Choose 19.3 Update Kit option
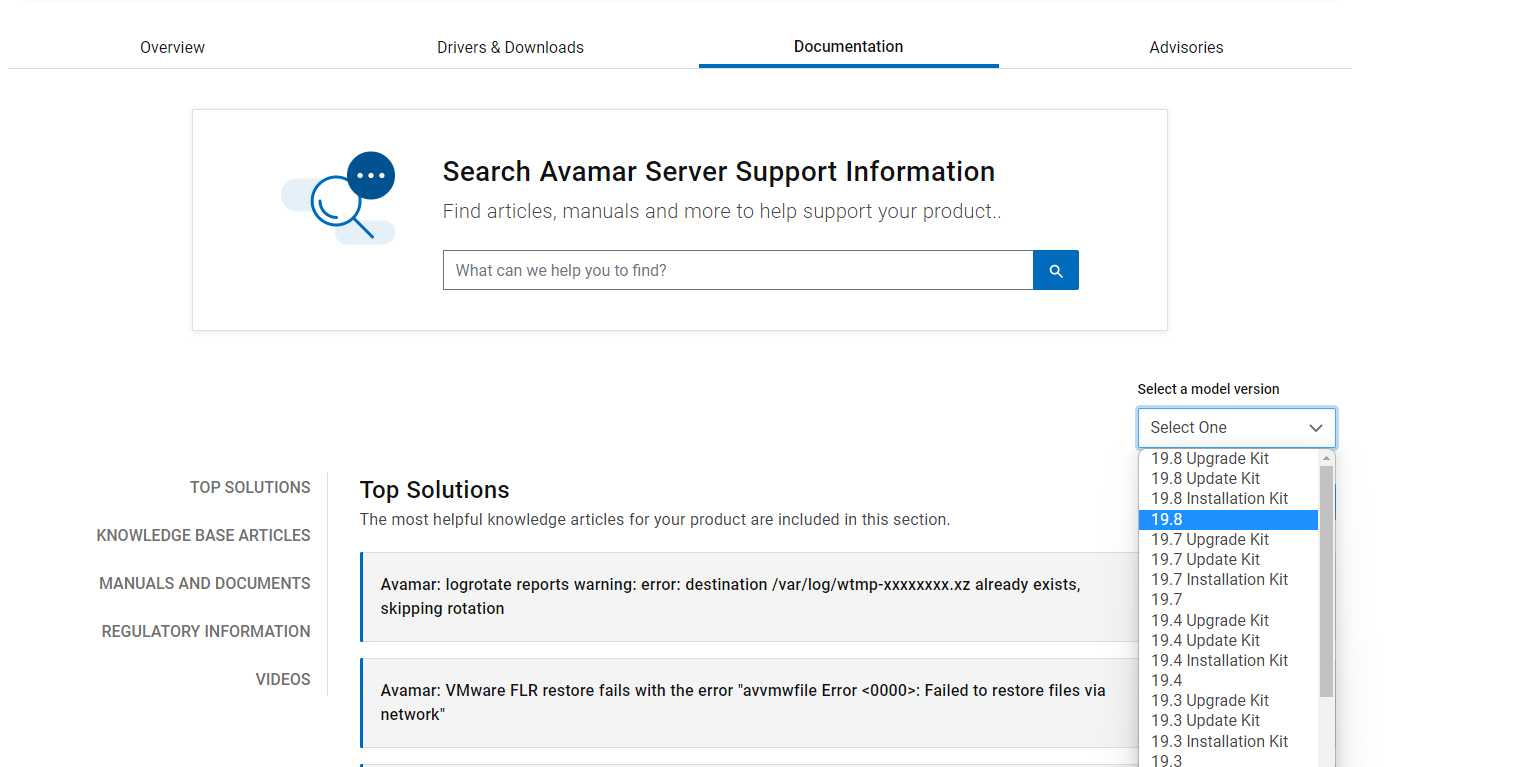This screenshot has height=767, width=1537. [1228, 720]
